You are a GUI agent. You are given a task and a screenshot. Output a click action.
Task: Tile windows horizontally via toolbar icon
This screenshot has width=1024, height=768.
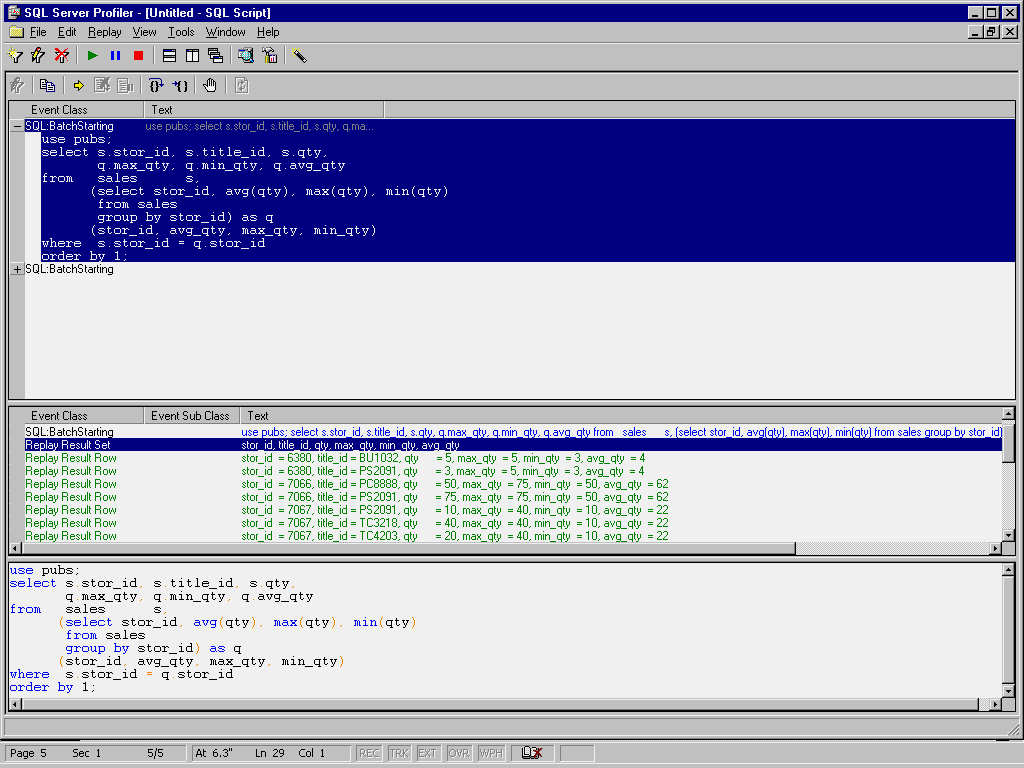(169, 56)
